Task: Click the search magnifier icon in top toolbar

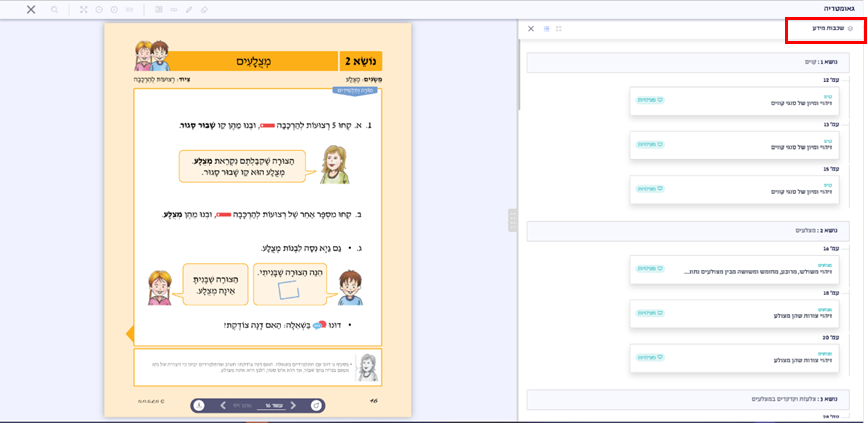Action: pyautogui.click(x=54, y=9)
